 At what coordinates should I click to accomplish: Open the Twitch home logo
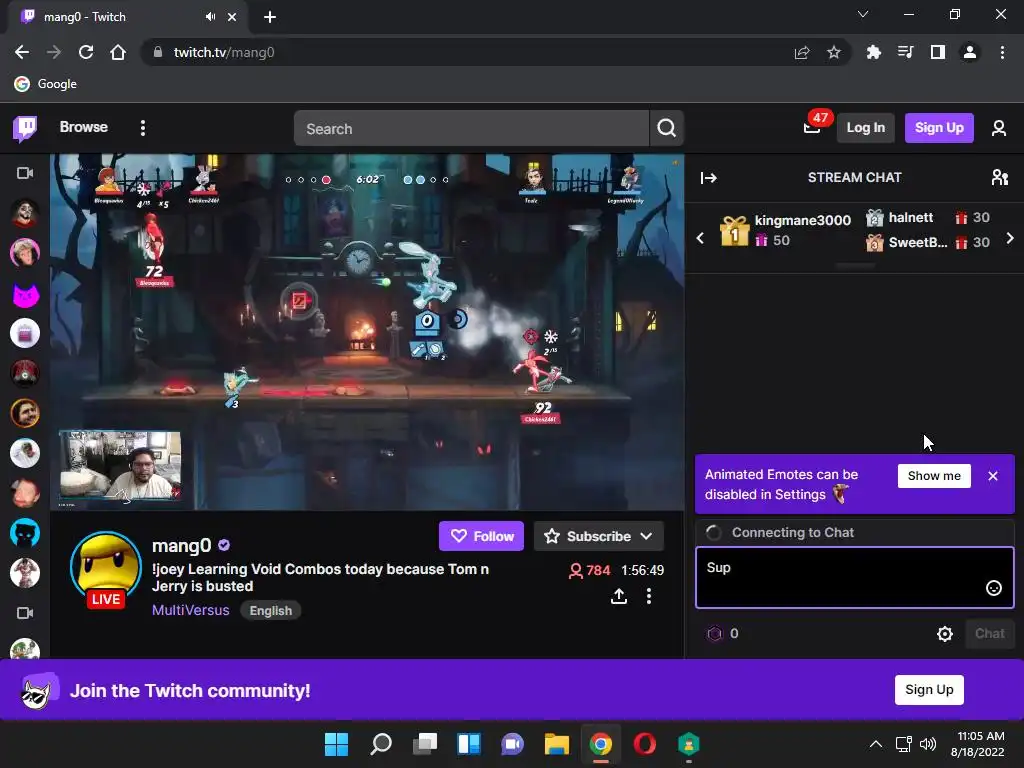[25, 128]
